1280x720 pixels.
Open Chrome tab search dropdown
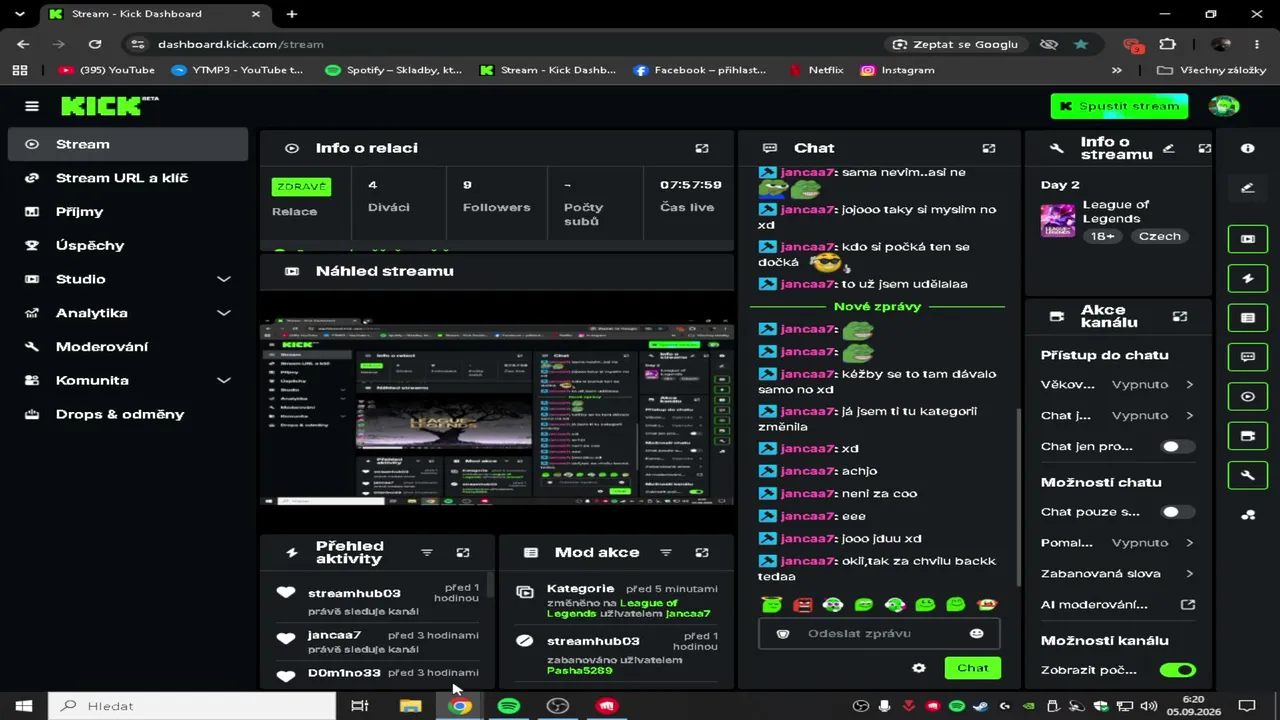tap(20, 14)
